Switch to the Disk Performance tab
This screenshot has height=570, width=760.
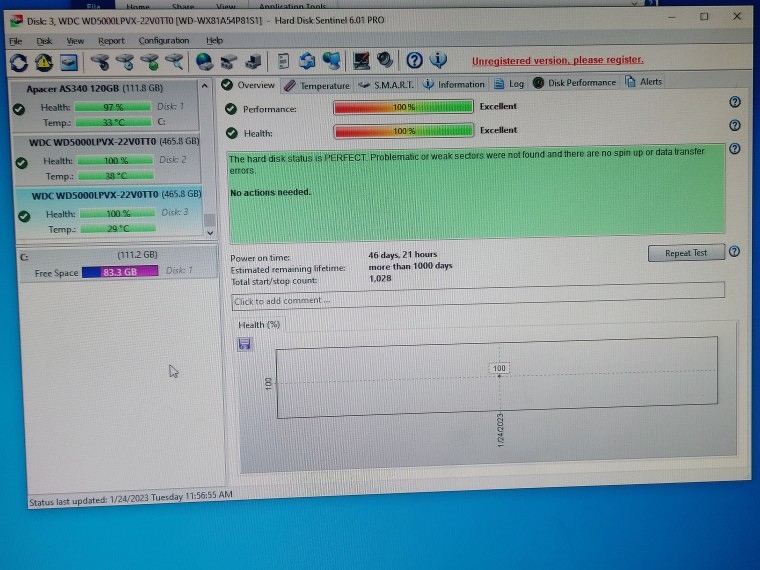(574, 83)
